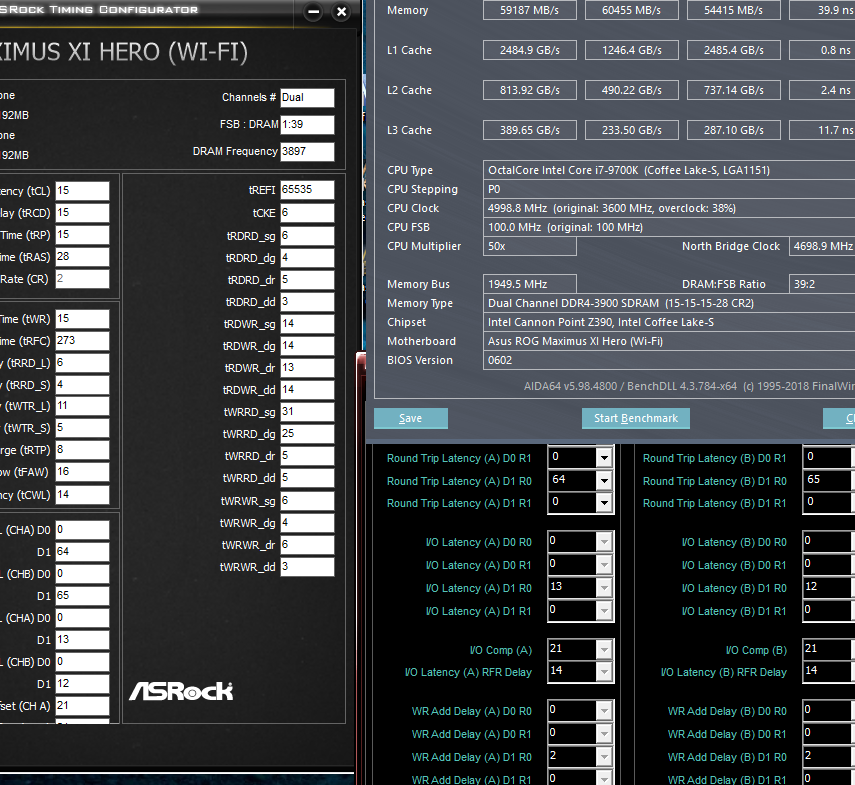This screenshot has height=785, width=855.
Task: Click the CPU Type field i7-9700K
Action: point(669,170)
